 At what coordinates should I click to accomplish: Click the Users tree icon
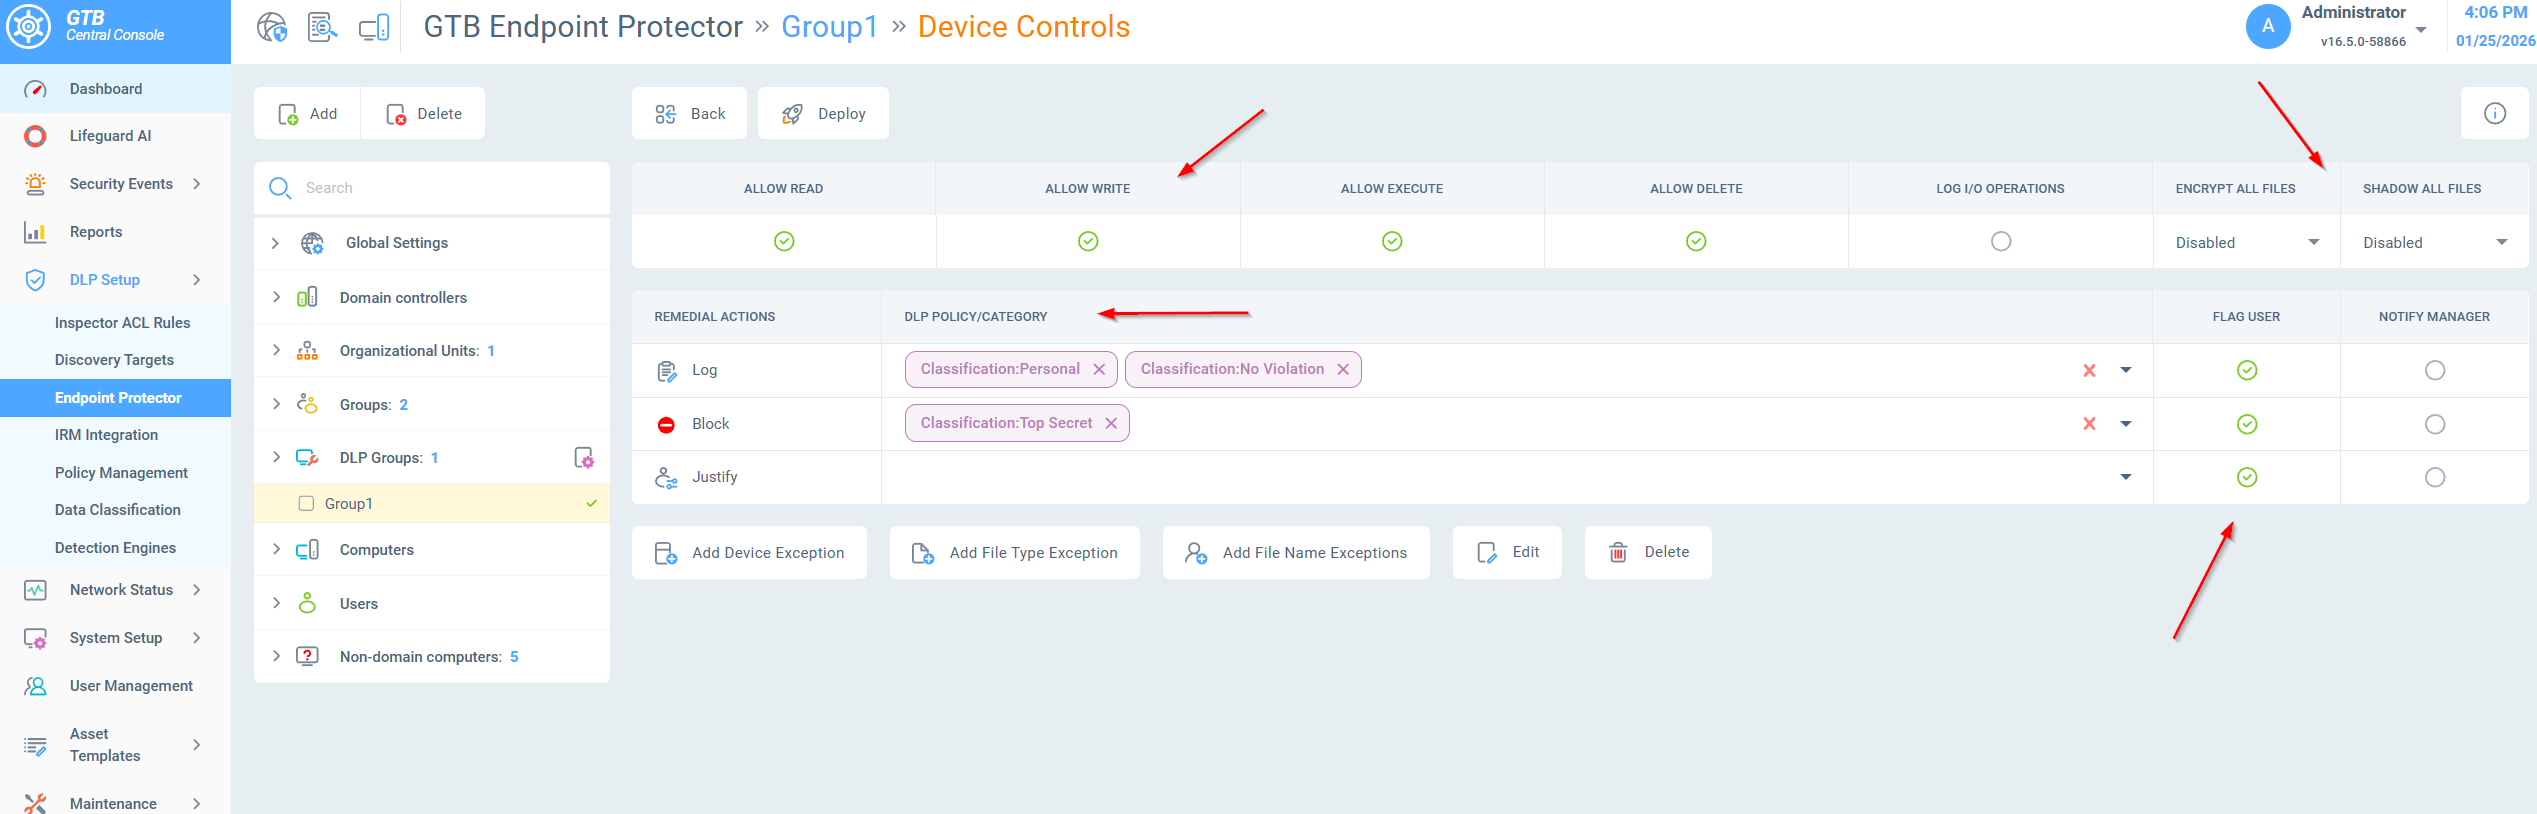pyautogui.click(x=307, y=603)
